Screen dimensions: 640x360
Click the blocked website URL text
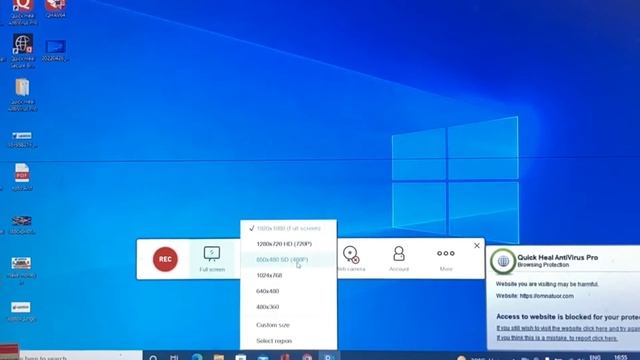[x=547, y=296]
